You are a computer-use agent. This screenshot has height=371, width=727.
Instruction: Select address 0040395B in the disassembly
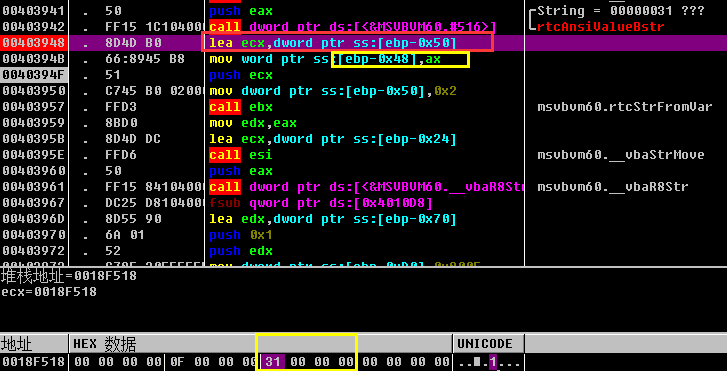[33, 139]
